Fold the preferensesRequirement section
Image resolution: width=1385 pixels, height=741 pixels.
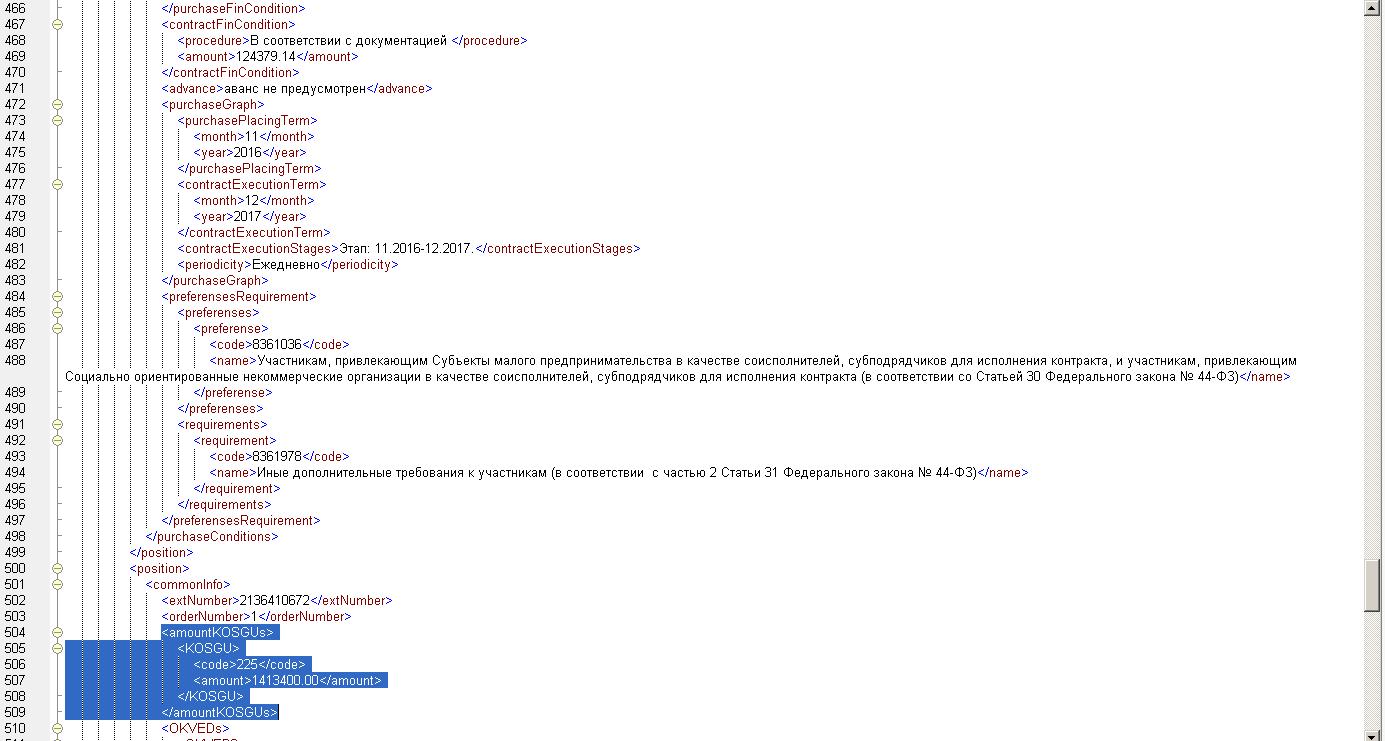point(57,296)
